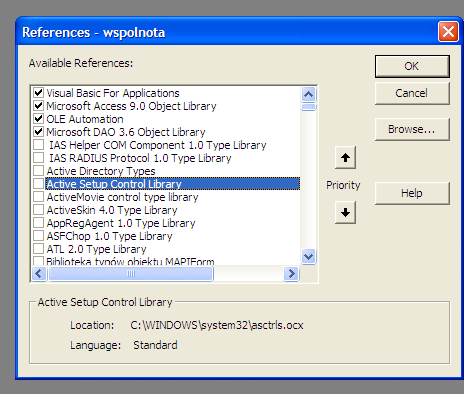This screenshot has height=394, width=464.
Task: Check ATL 2.0 Type Library box
Action: 38,248
